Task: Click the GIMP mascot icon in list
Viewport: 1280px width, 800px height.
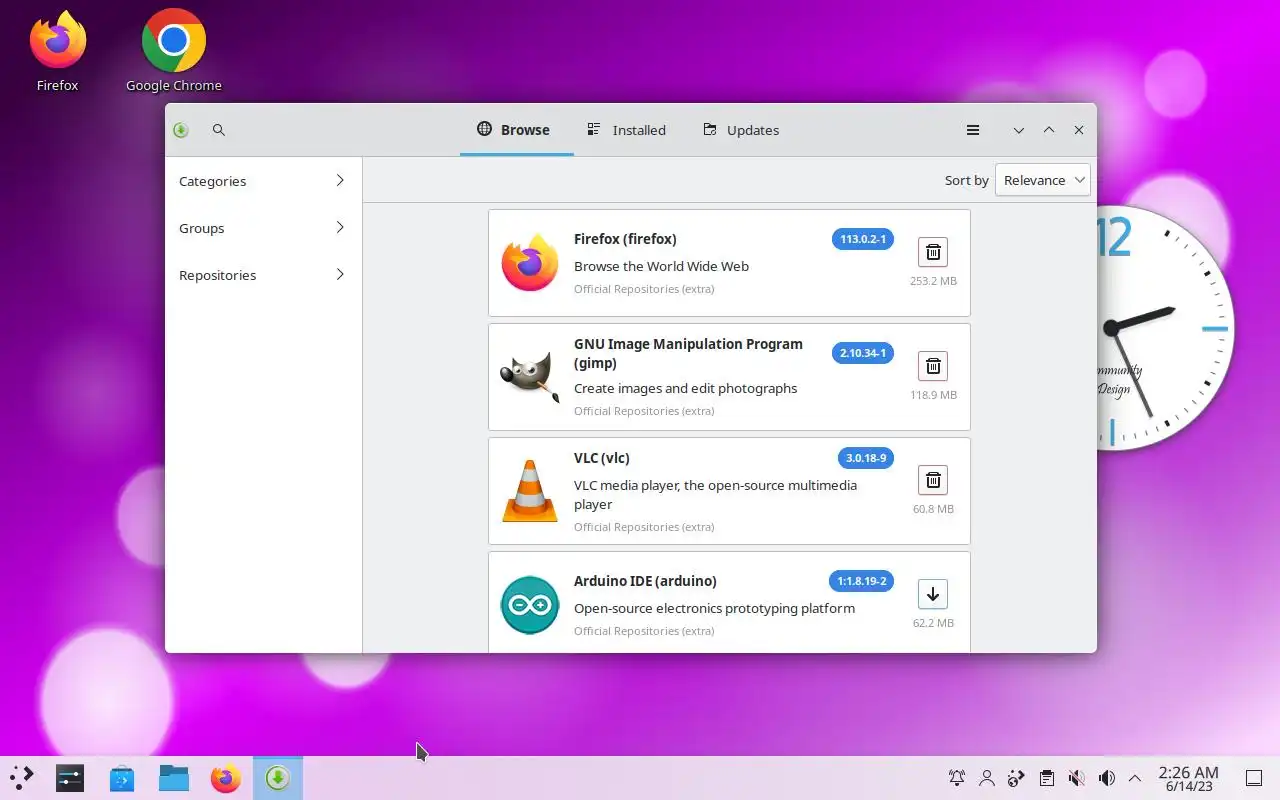Action: coord(530,377)
